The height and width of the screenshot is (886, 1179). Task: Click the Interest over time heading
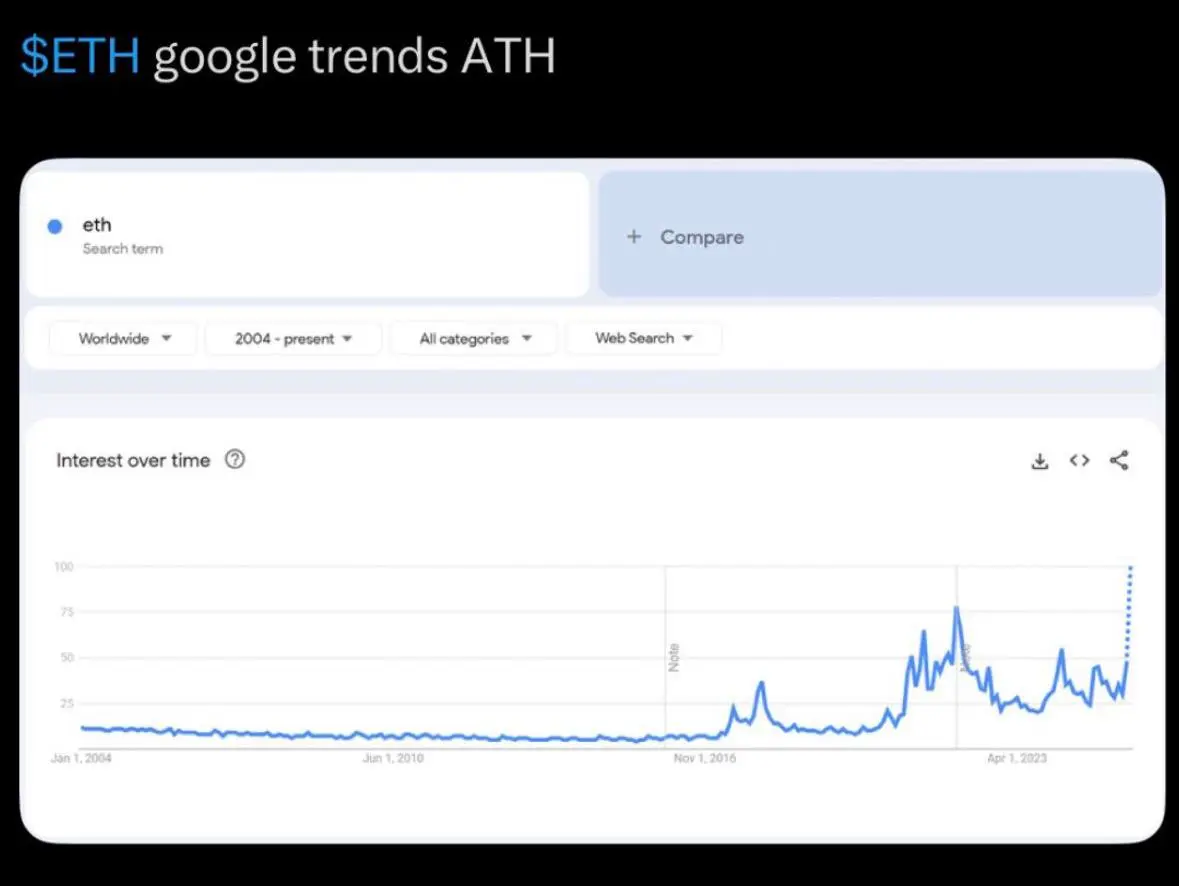coord(133,460)
